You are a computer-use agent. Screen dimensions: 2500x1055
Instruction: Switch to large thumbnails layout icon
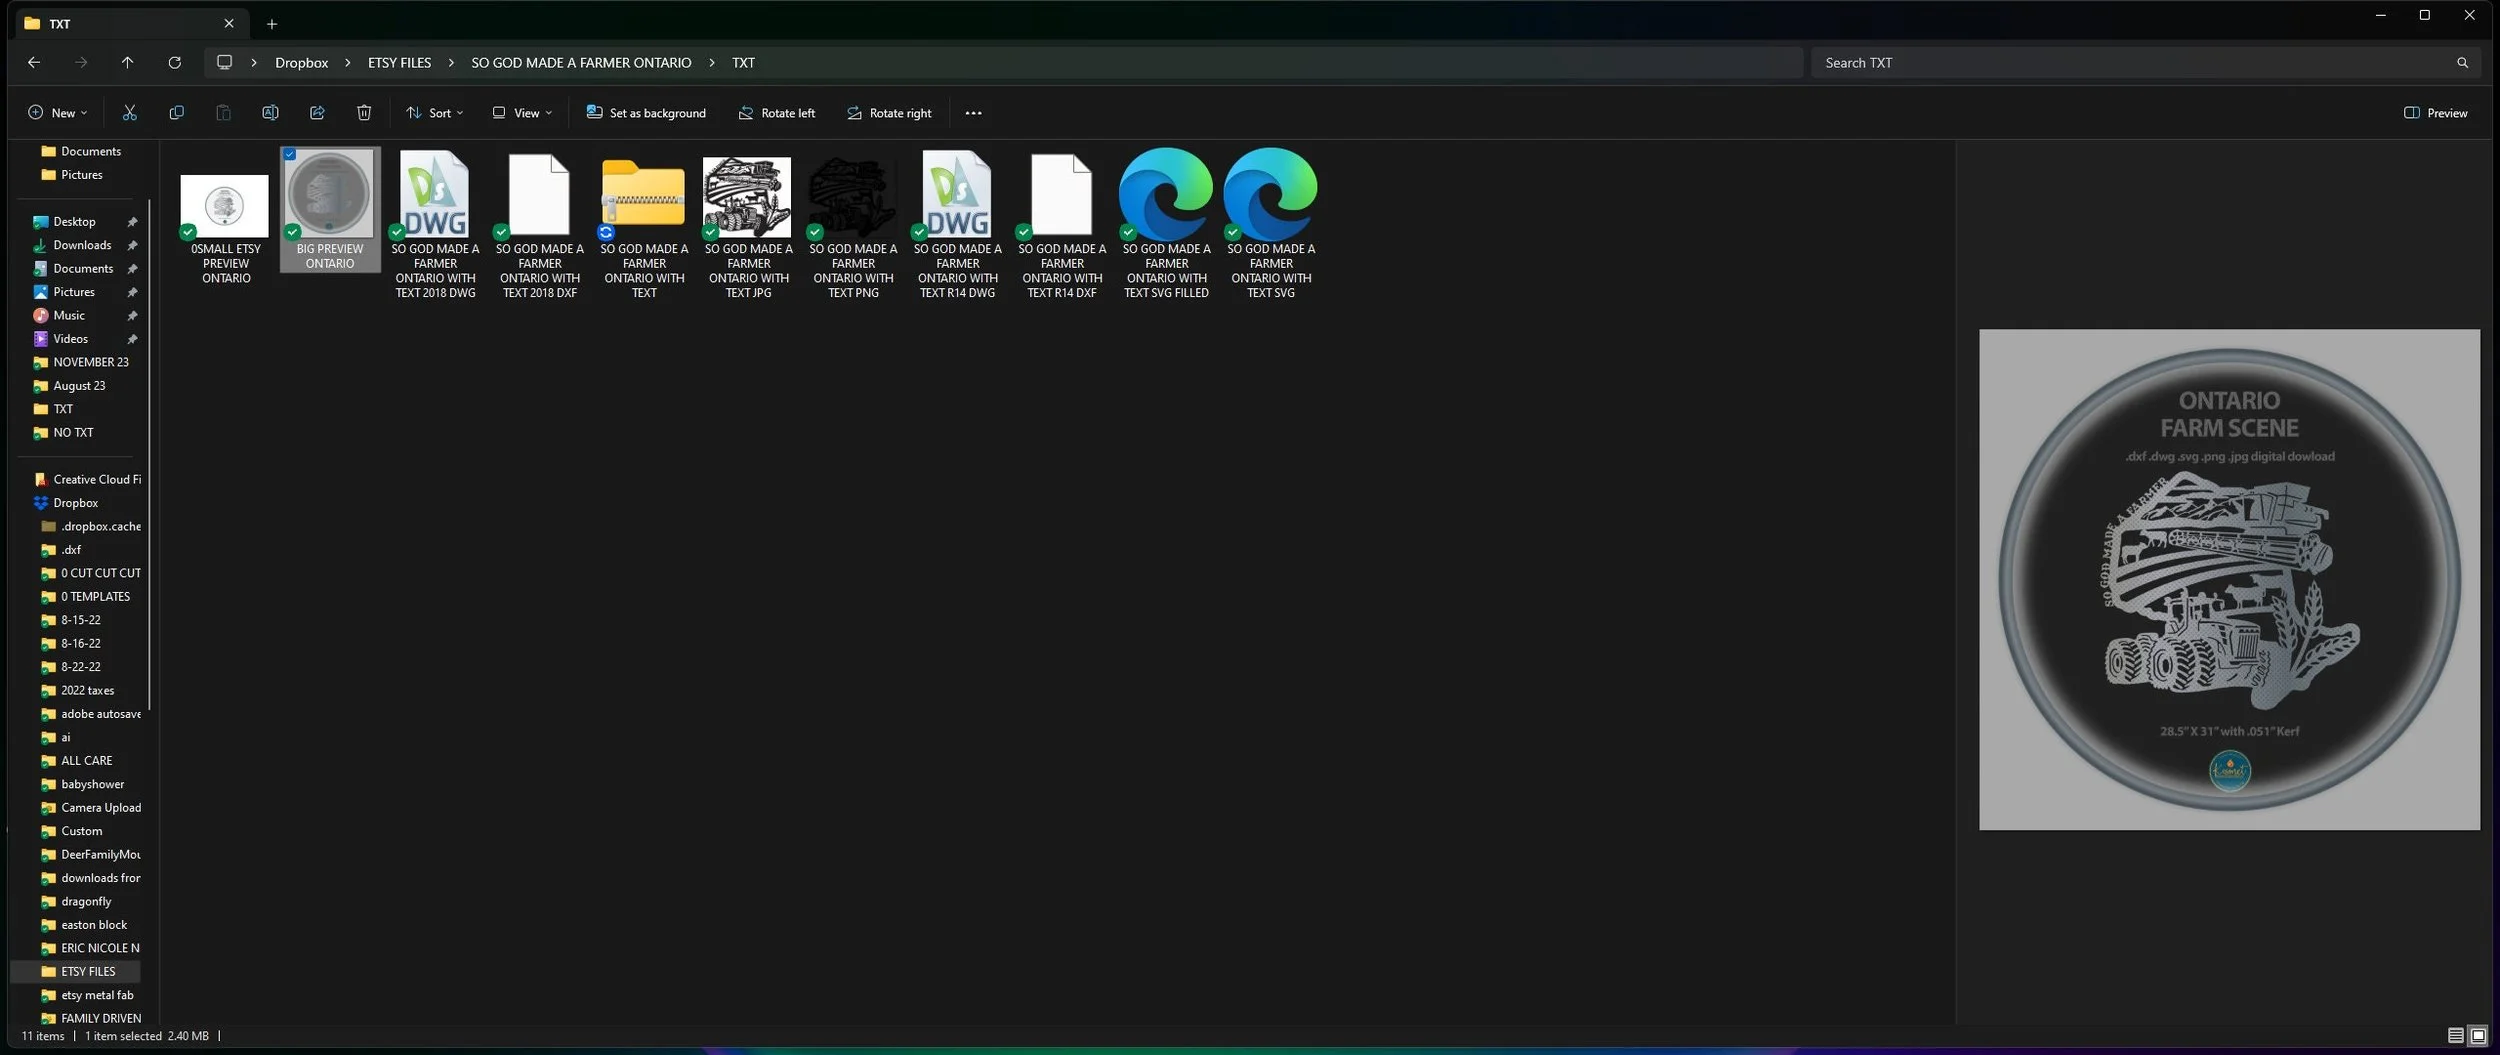pos(2478,1036)
